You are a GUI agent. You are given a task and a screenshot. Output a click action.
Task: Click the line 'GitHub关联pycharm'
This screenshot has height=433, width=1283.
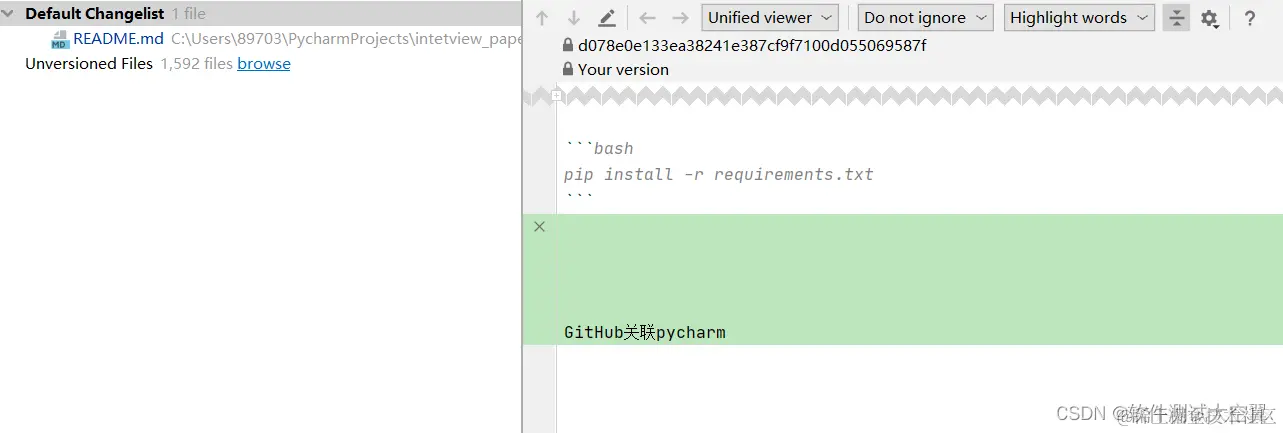pyautogui.click(x=645, y=332)
